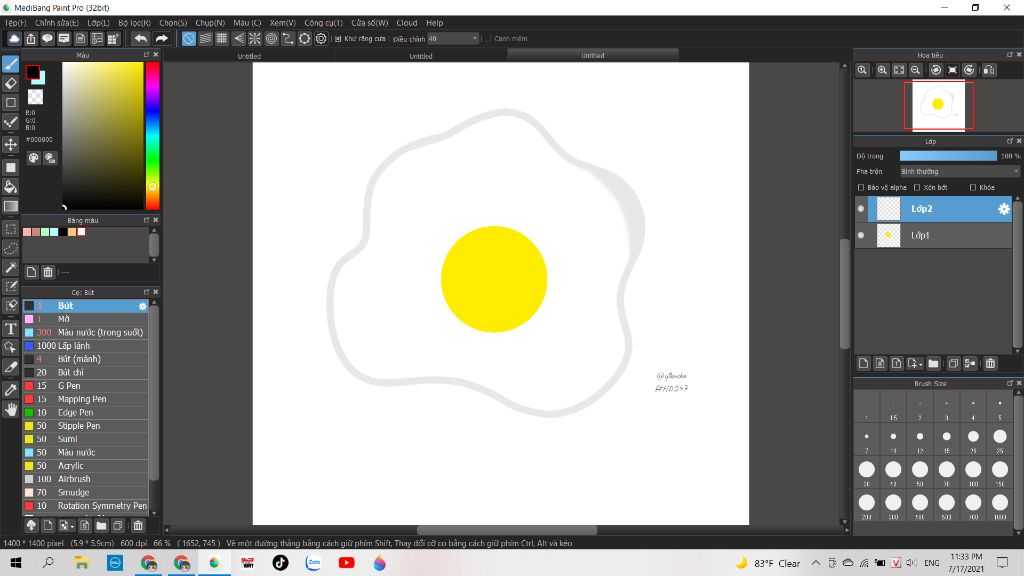Show hidden system tray icons chevron

tap(816, 563)
